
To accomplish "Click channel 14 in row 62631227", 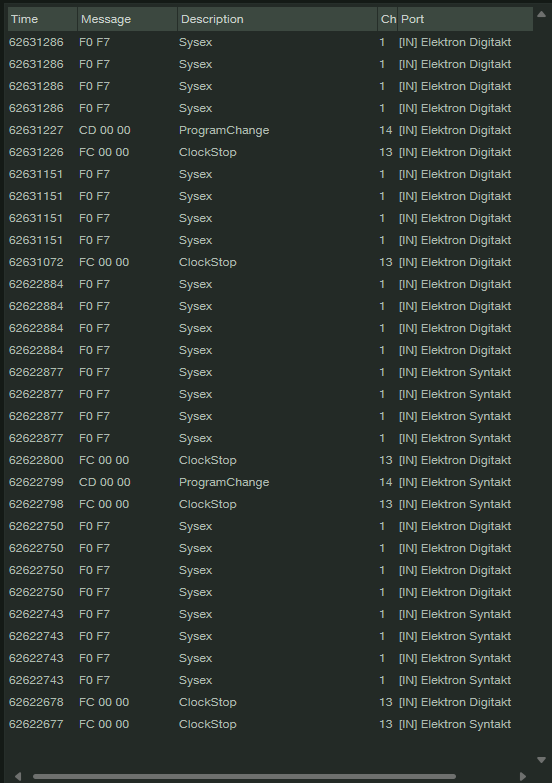I will 386,130.
